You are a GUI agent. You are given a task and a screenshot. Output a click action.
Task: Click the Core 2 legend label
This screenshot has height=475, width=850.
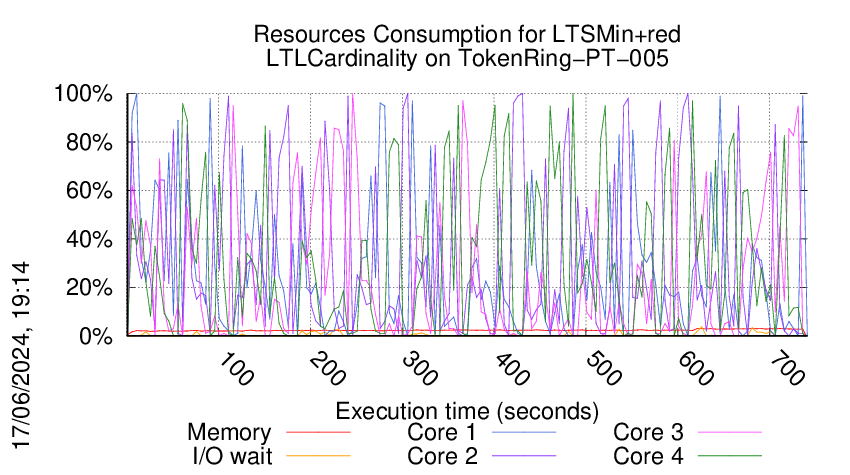coord(442,456)
